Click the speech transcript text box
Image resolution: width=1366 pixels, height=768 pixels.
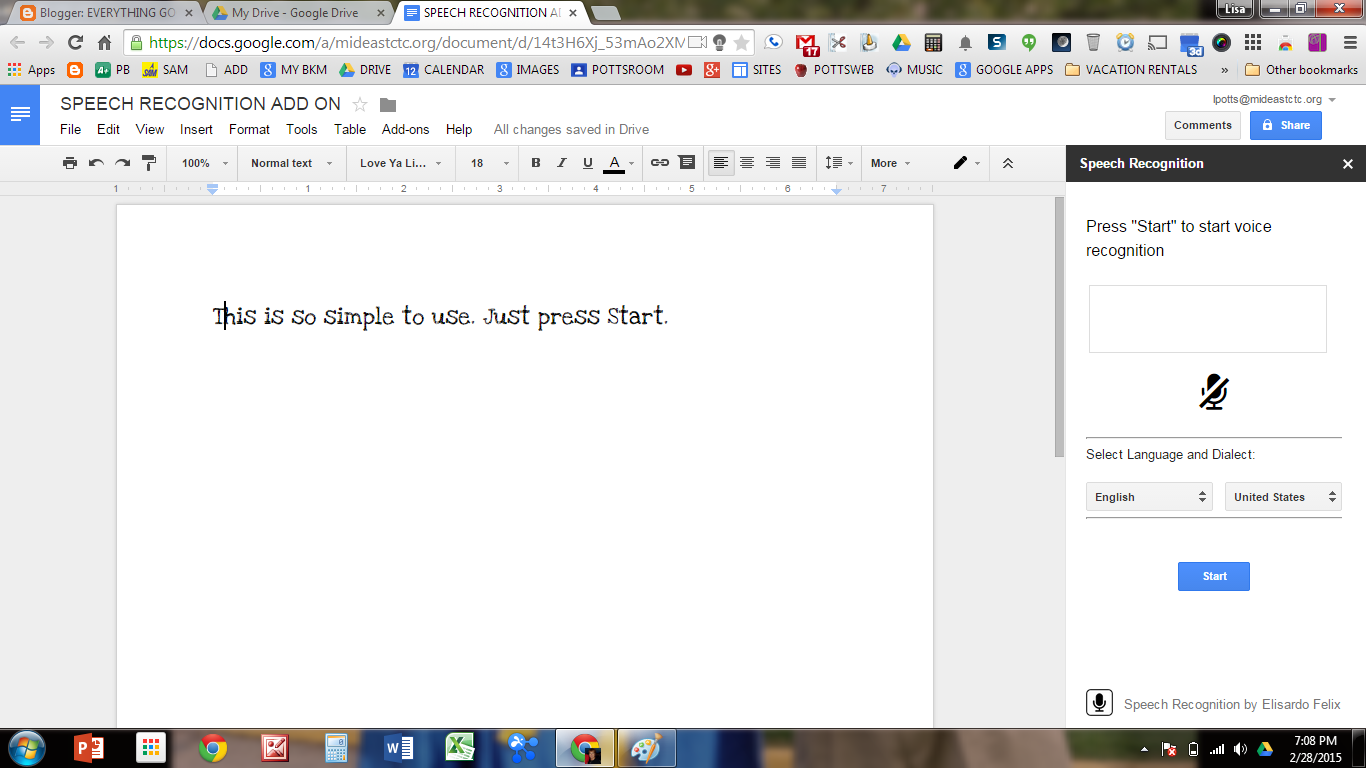tap(1207, 319)
